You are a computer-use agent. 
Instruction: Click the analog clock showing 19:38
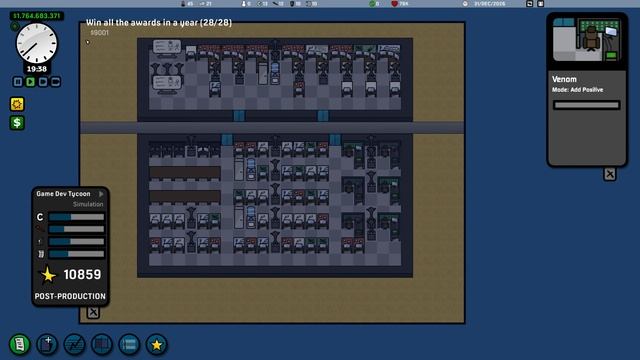[36, 43]
